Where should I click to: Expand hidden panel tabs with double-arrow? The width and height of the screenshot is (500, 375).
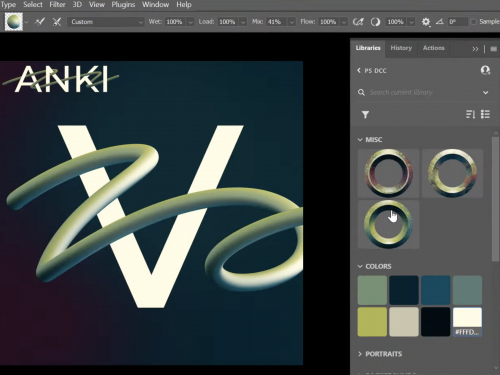475,49
